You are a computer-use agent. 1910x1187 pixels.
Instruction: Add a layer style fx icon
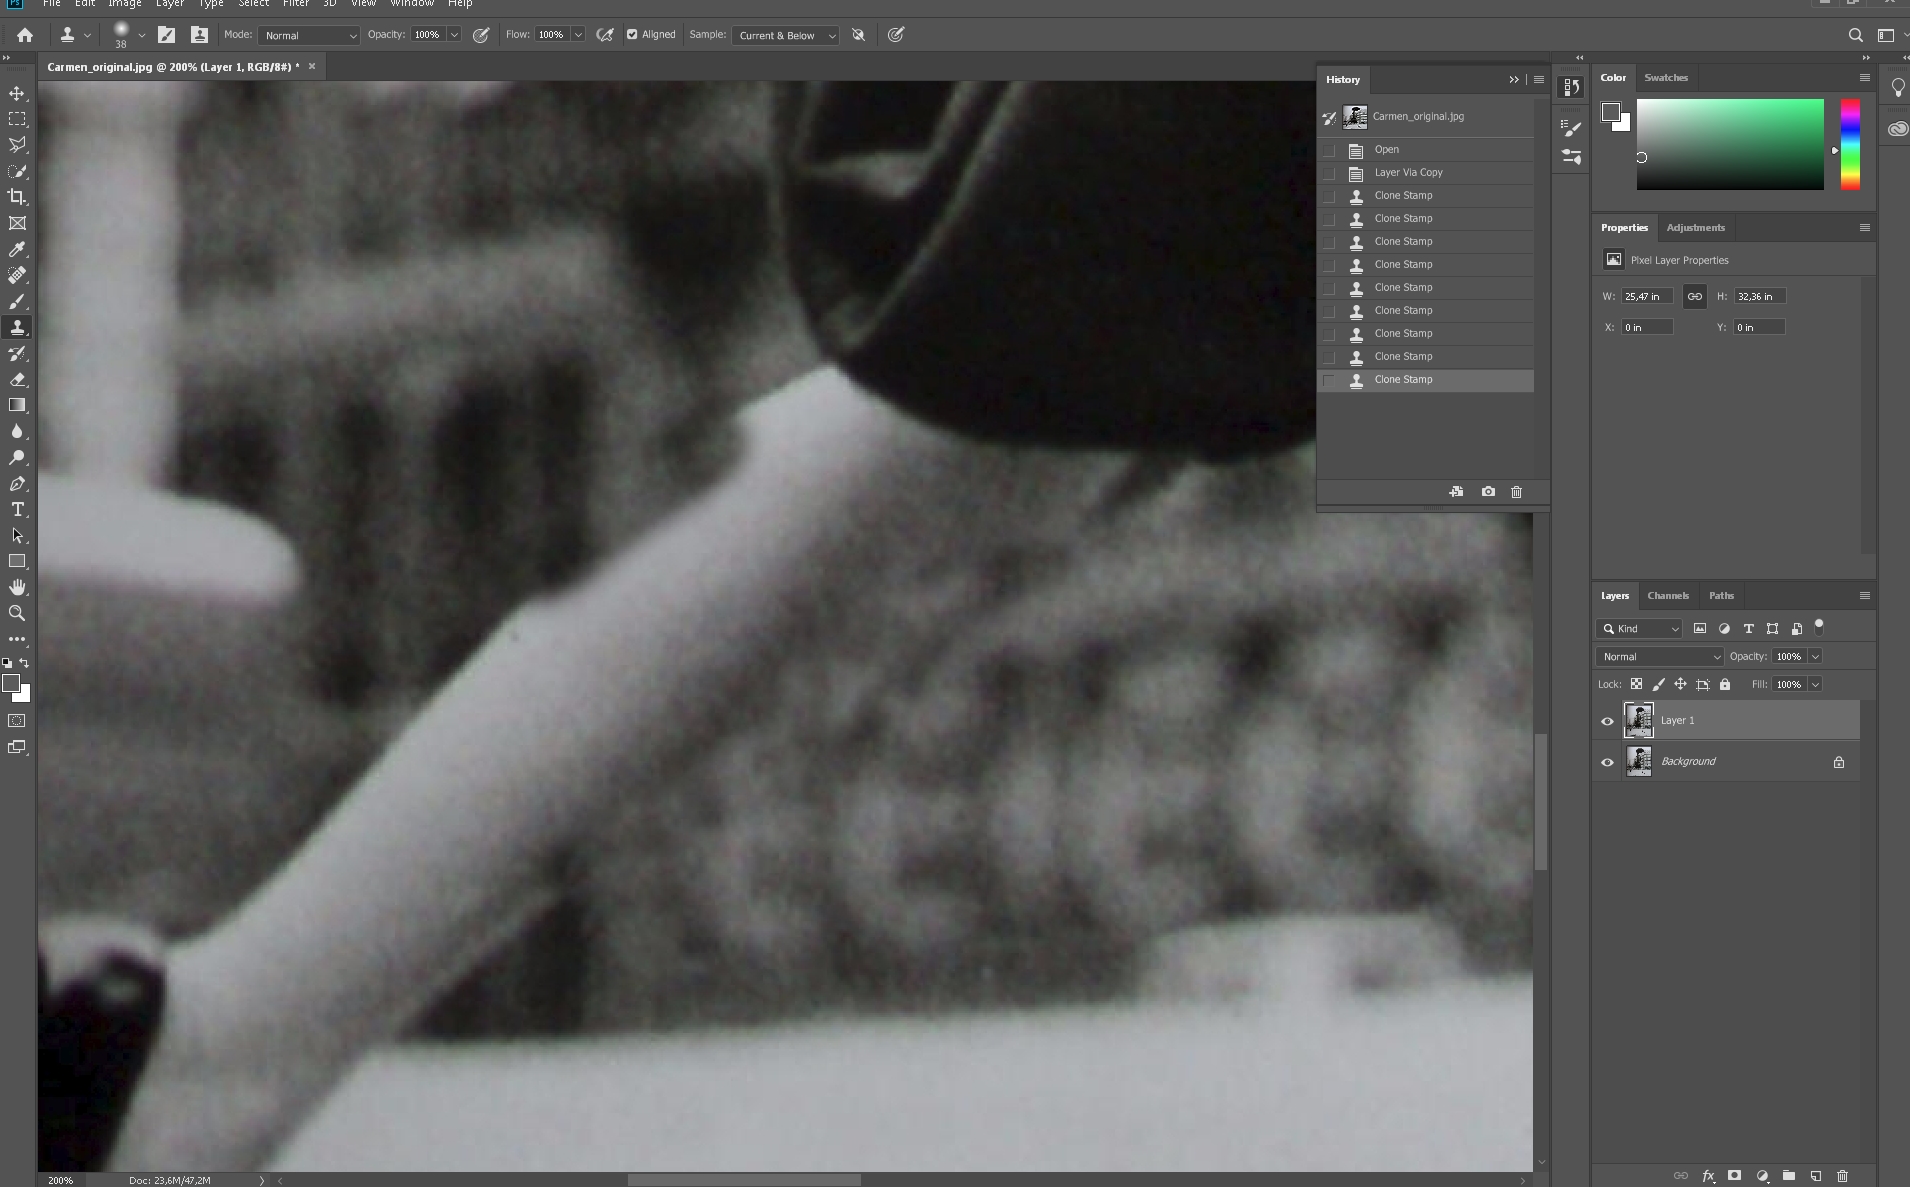1708,1176
